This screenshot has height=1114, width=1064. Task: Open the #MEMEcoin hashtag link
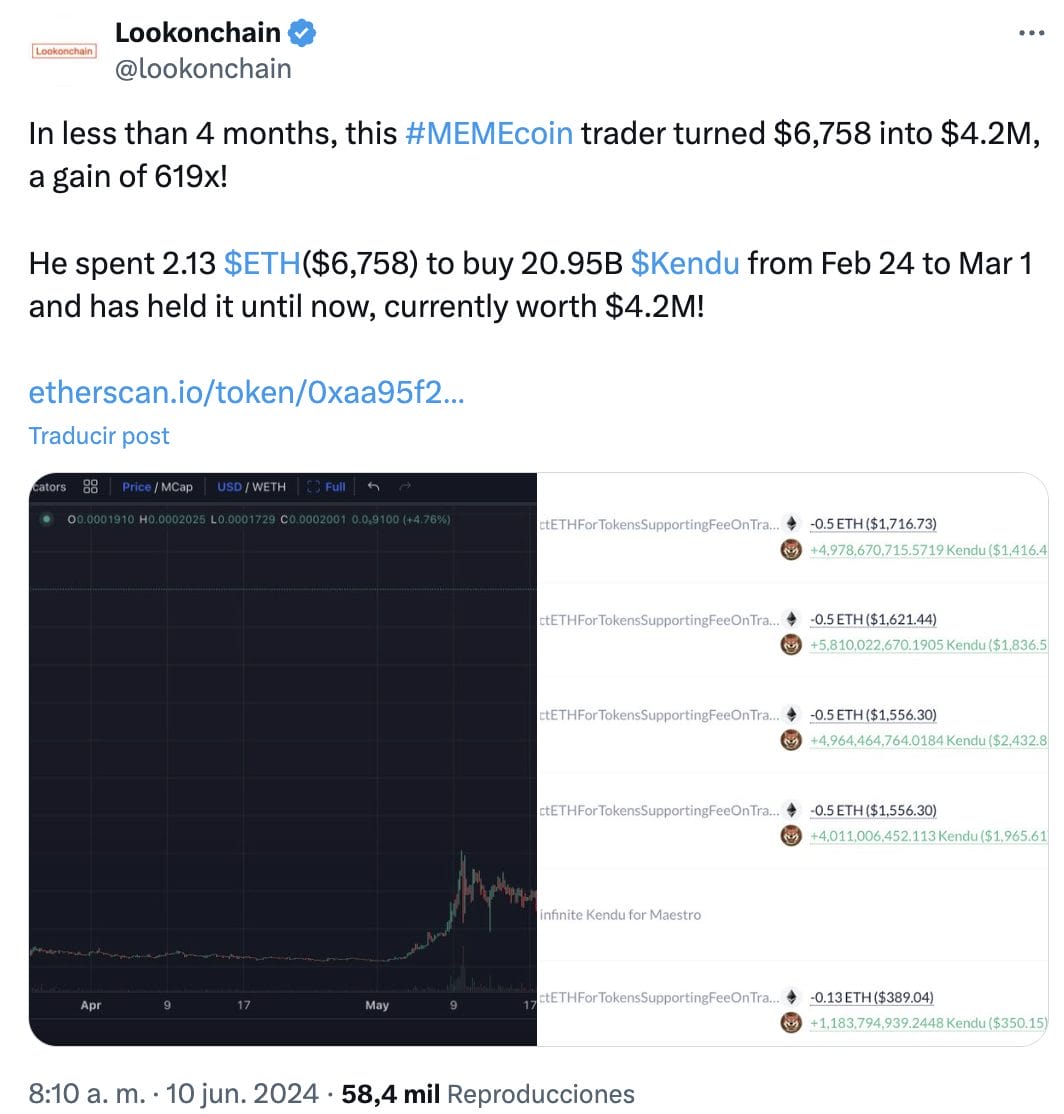pos(489,133)
